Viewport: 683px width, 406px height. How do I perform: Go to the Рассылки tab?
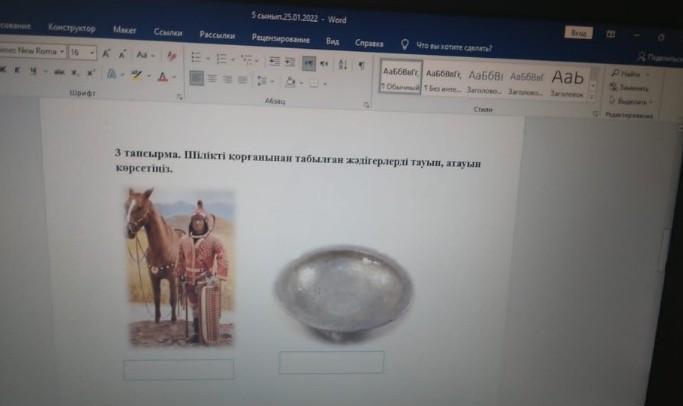point(217,35)
